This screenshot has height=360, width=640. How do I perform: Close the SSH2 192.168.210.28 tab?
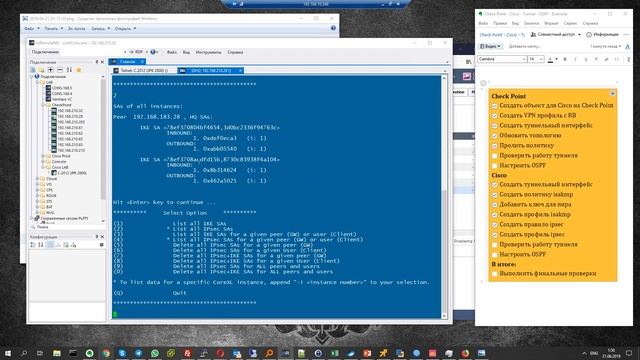[240, 71]
